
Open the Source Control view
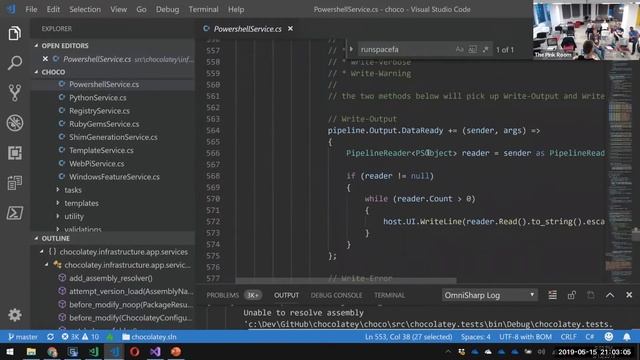(15, 93)
